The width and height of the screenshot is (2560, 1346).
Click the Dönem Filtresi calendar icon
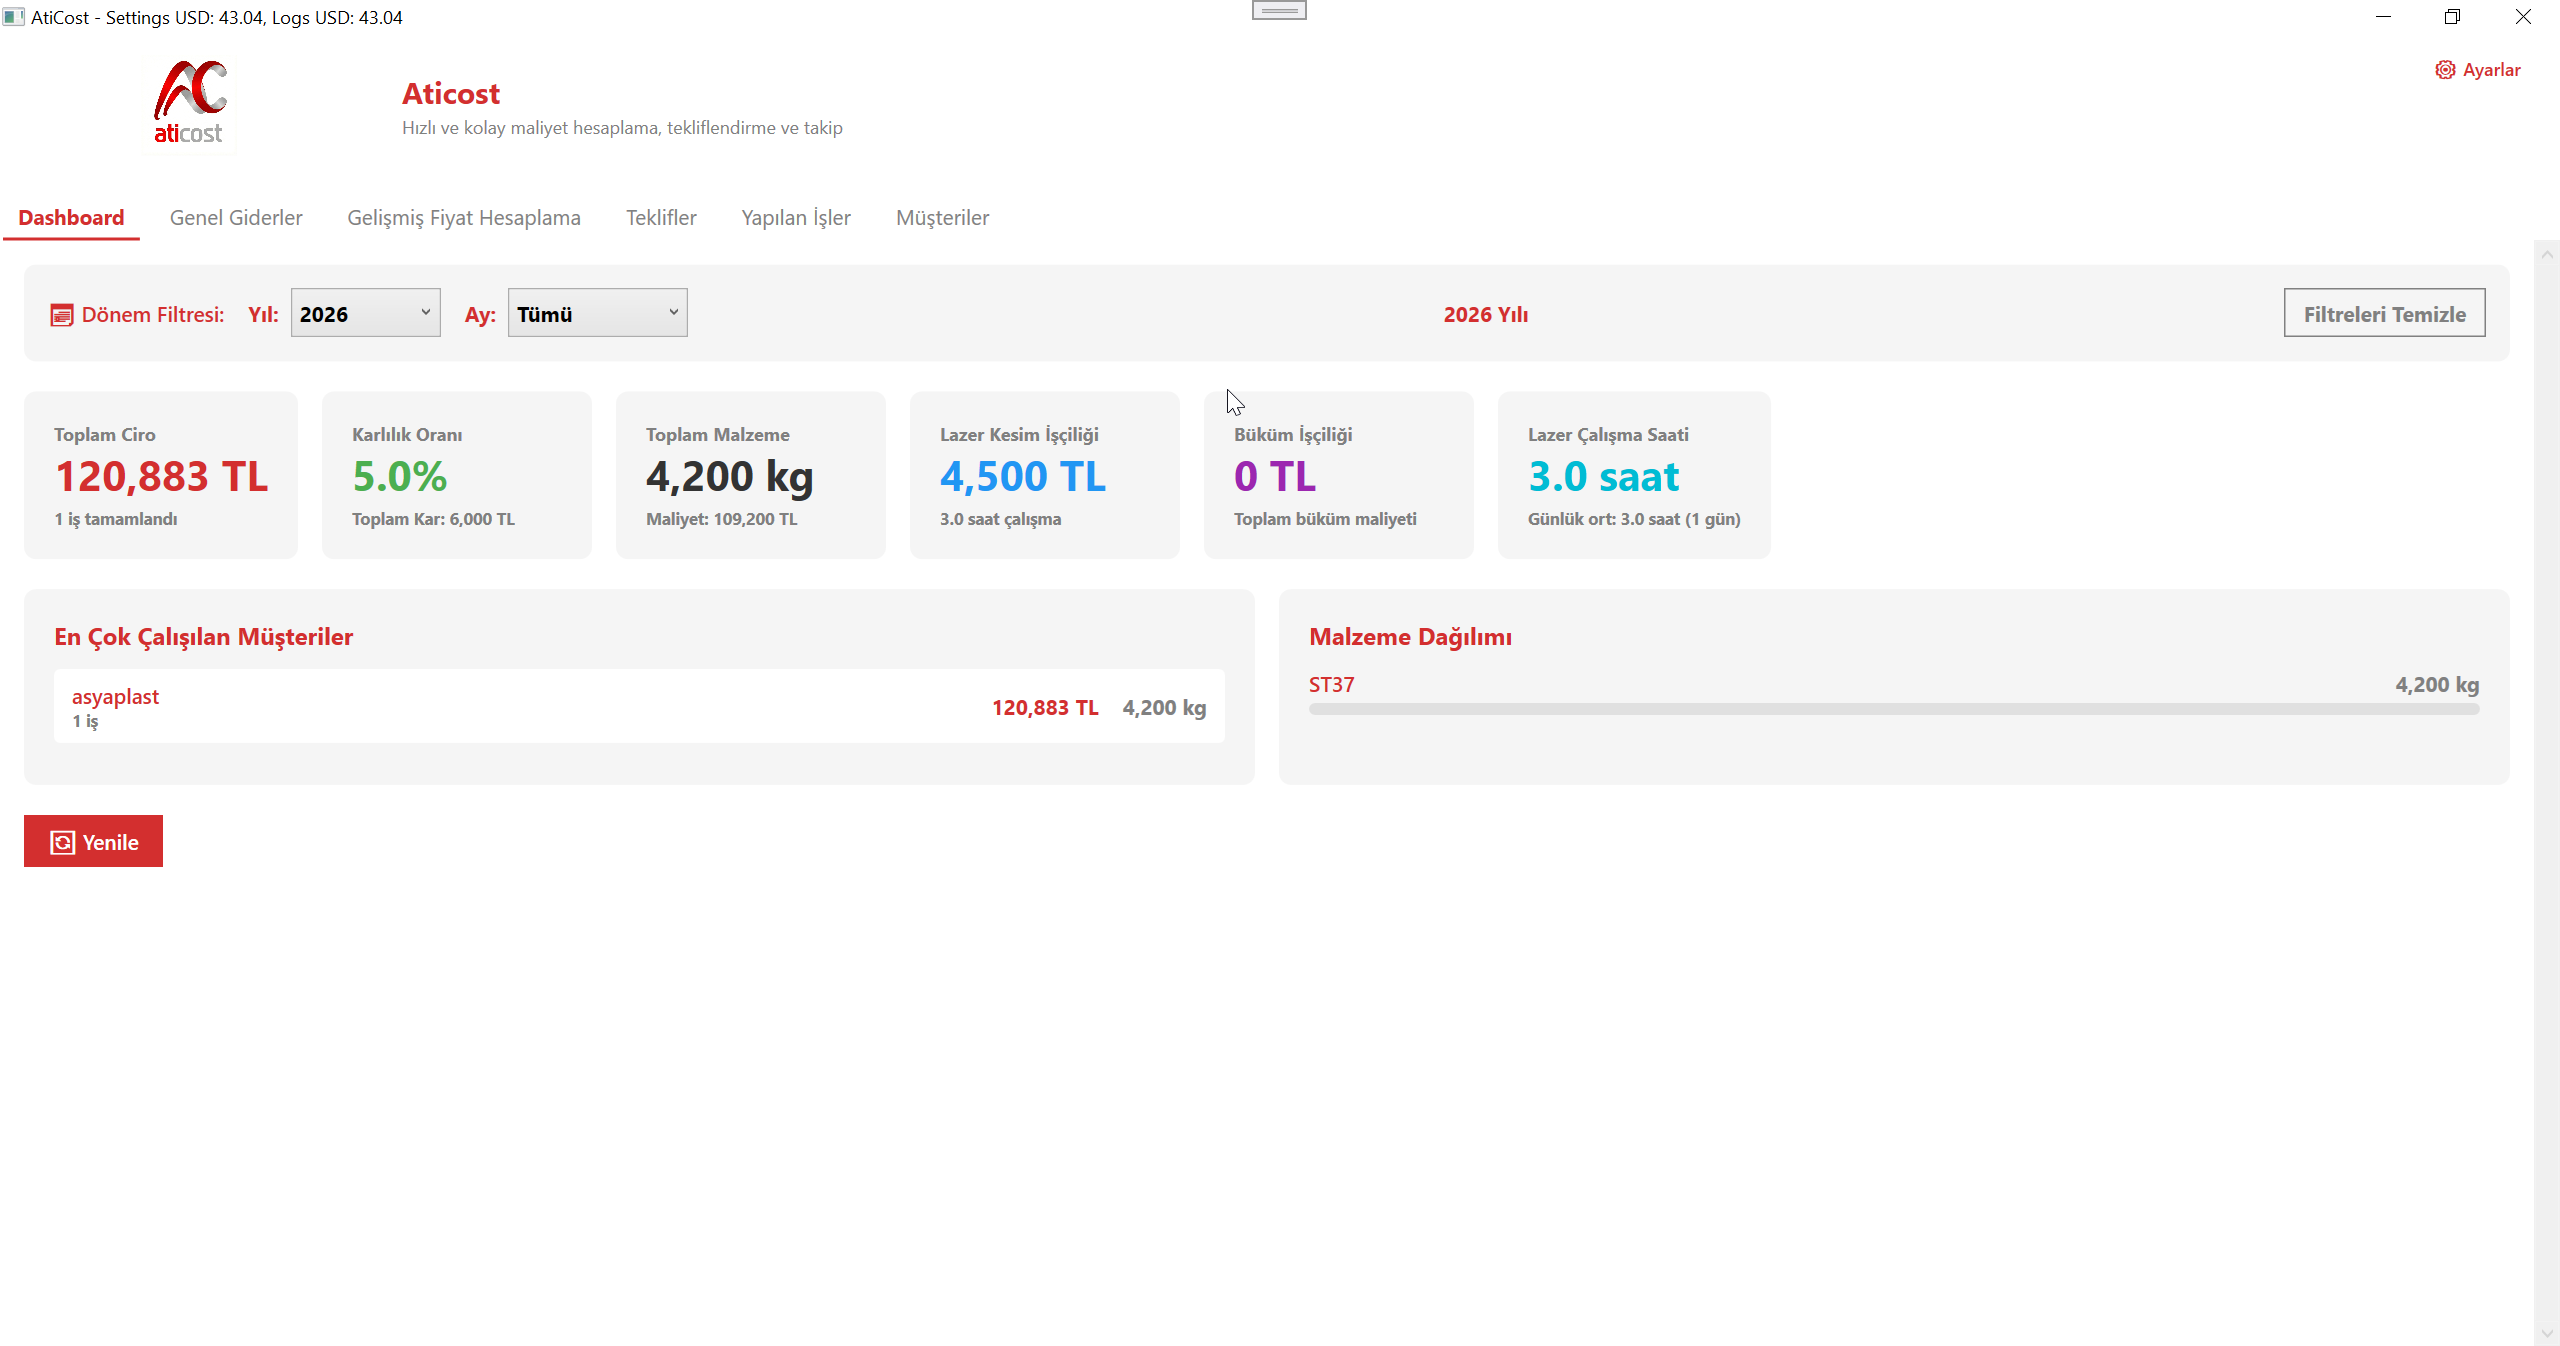(62, 315)
